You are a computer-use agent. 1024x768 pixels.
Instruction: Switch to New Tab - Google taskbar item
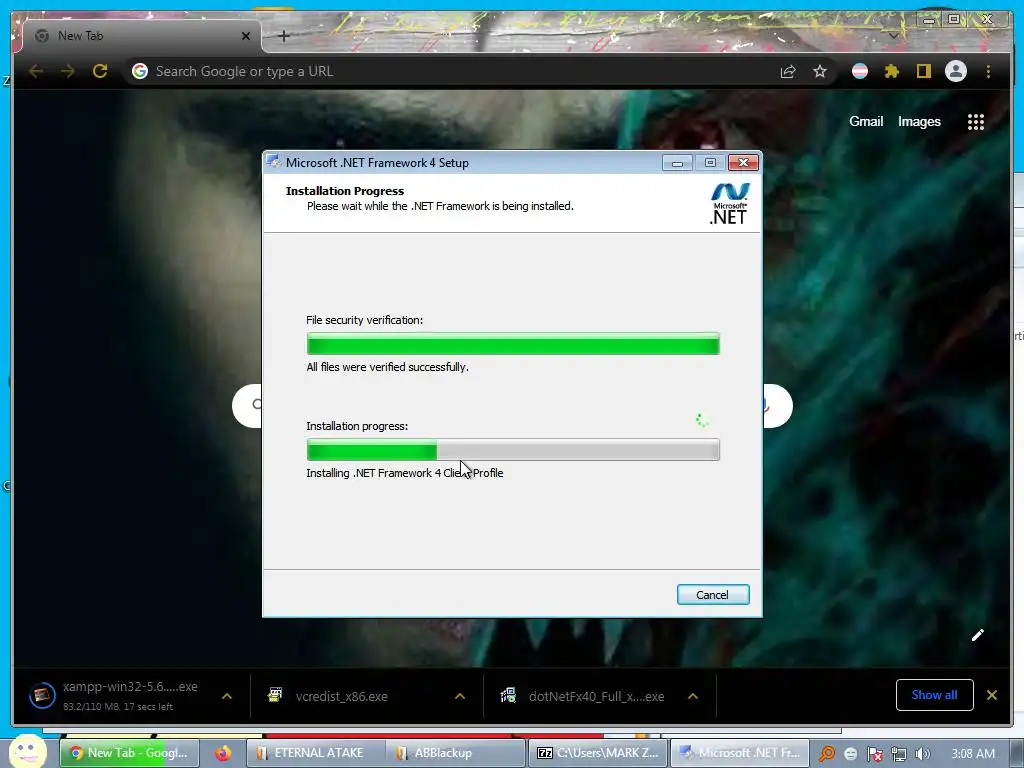click(129, 753)
